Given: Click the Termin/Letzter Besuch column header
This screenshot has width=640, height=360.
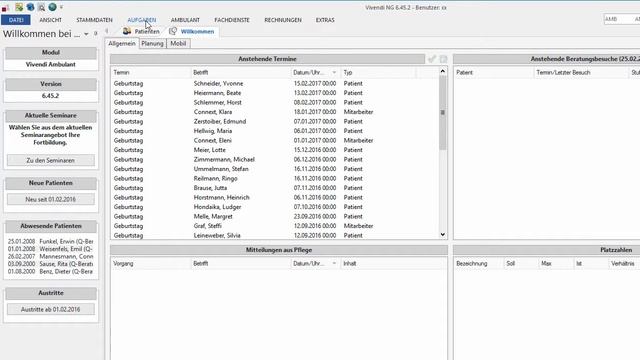Looking at the screenshot, I should click(x=581, y=72).
